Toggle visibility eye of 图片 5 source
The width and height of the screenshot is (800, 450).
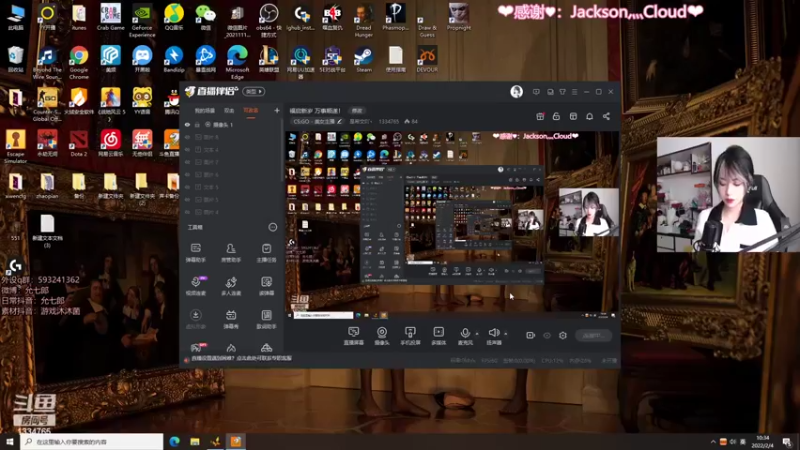point(187,199)
